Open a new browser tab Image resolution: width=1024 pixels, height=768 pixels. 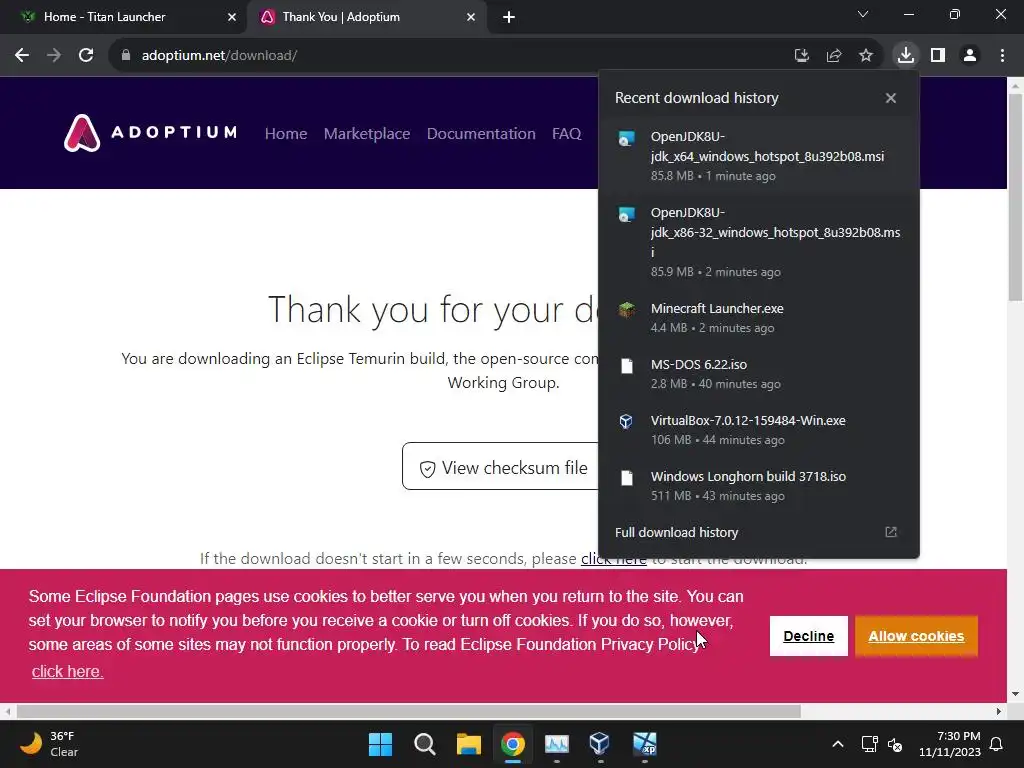pos(509,17)
